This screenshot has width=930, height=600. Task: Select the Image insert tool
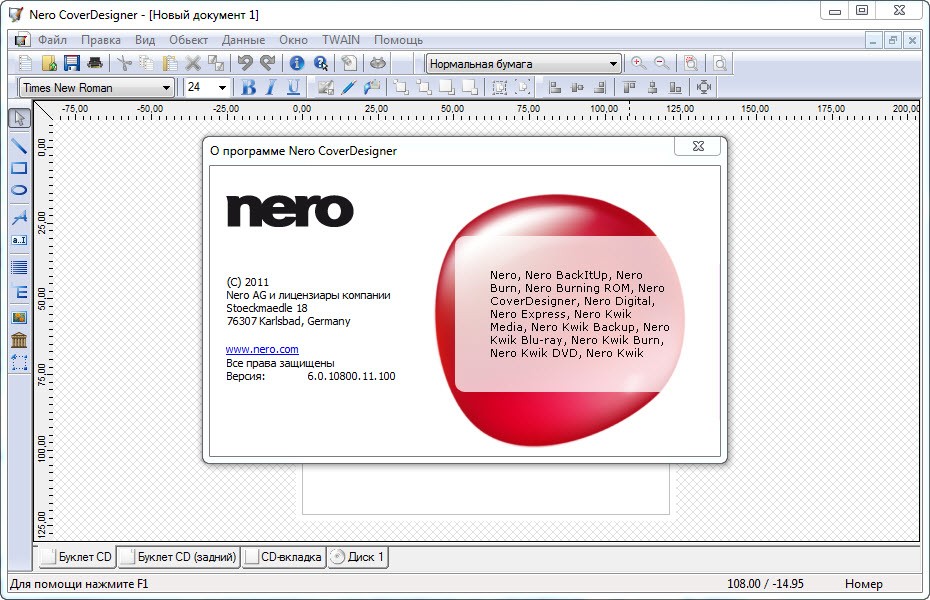point(19,318)
